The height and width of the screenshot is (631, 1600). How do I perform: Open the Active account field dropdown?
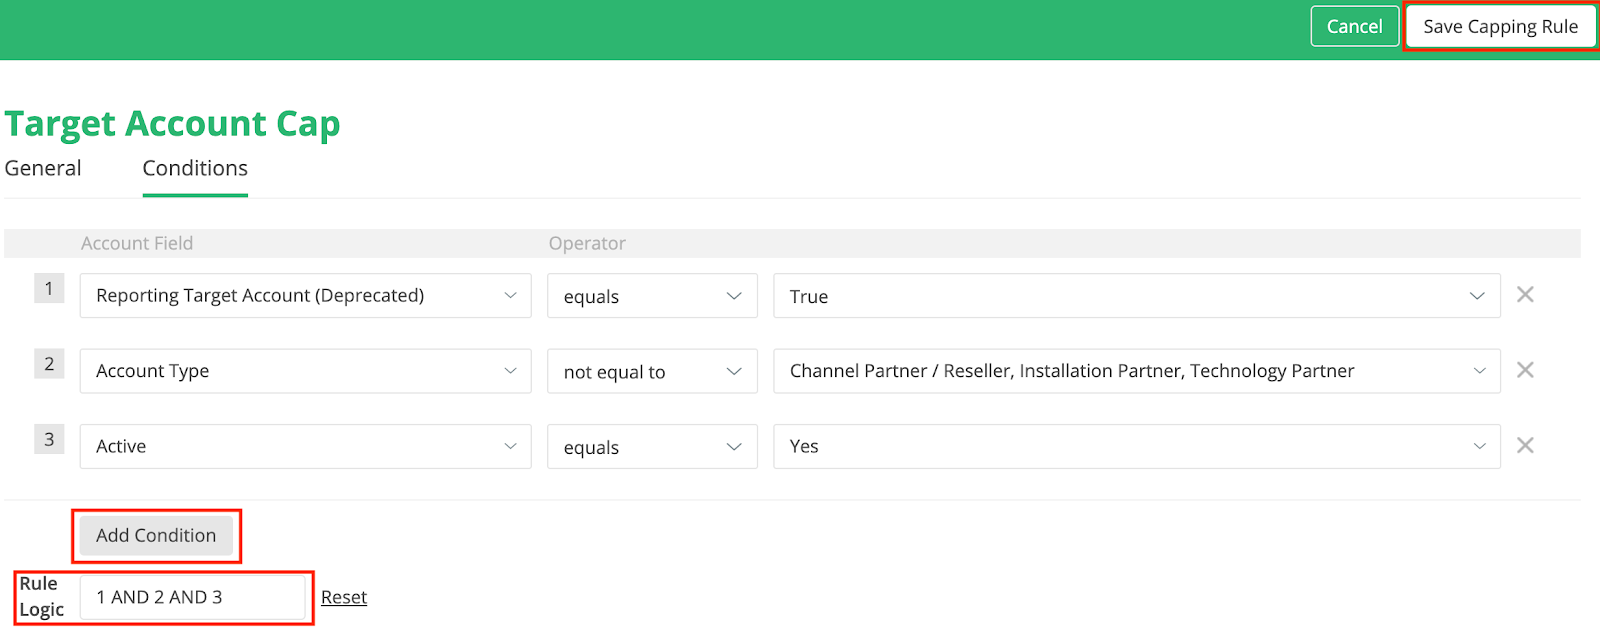(x=305, y=446)
